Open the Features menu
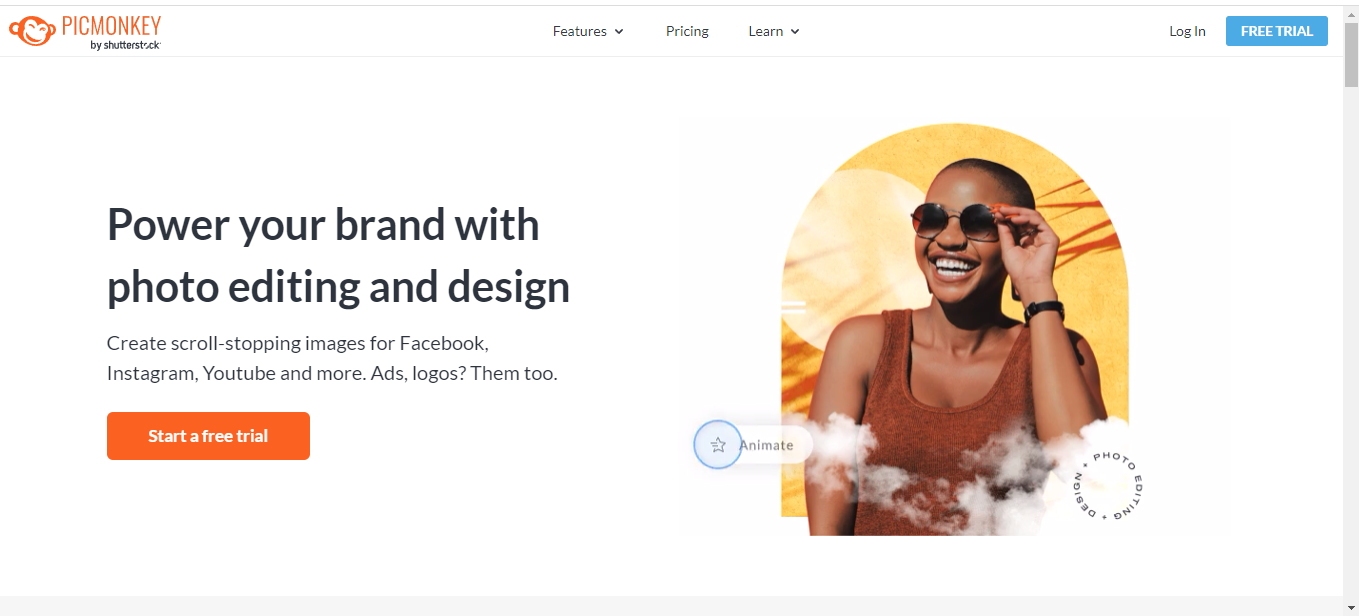This screenshot has width=1359, height=616. 588,31
